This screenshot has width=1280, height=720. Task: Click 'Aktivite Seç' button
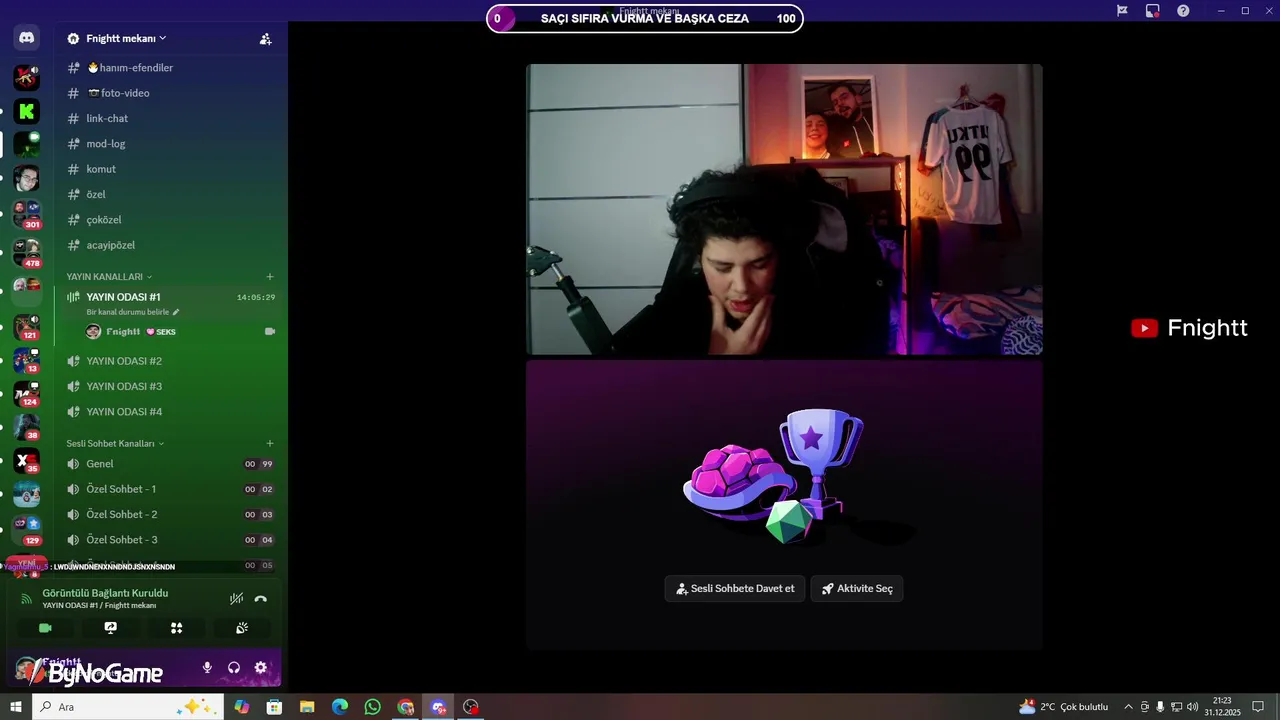coord(857,589)
